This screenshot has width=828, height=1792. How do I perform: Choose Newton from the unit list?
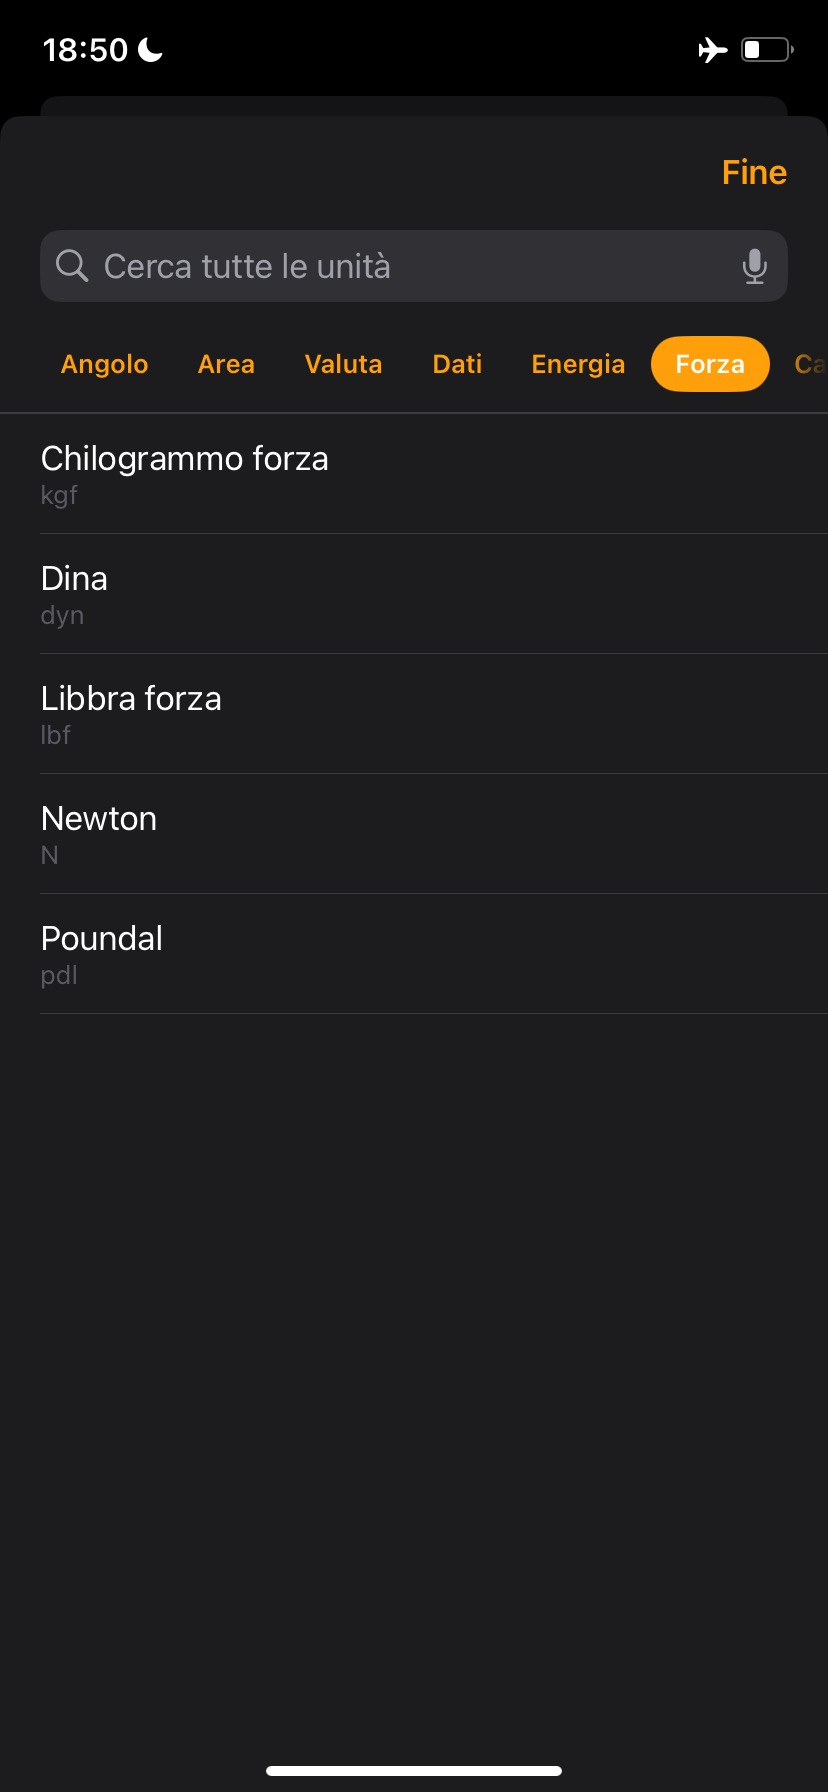click(x=414, y=834)
